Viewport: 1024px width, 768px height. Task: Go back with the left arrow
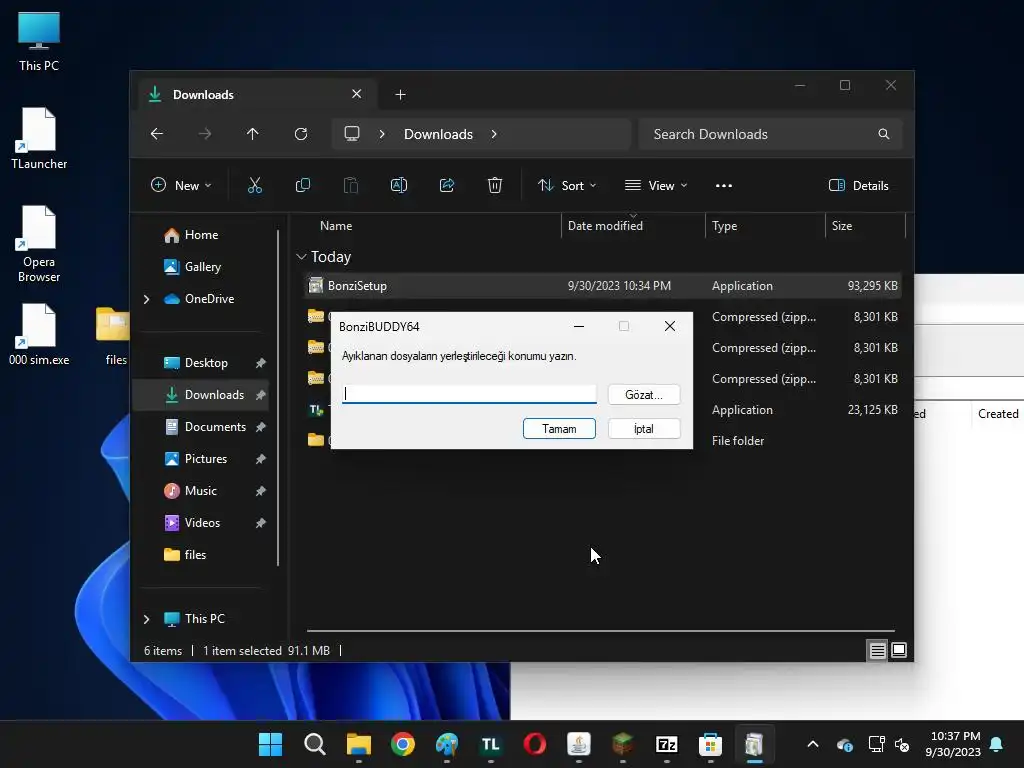click(157, 134)
